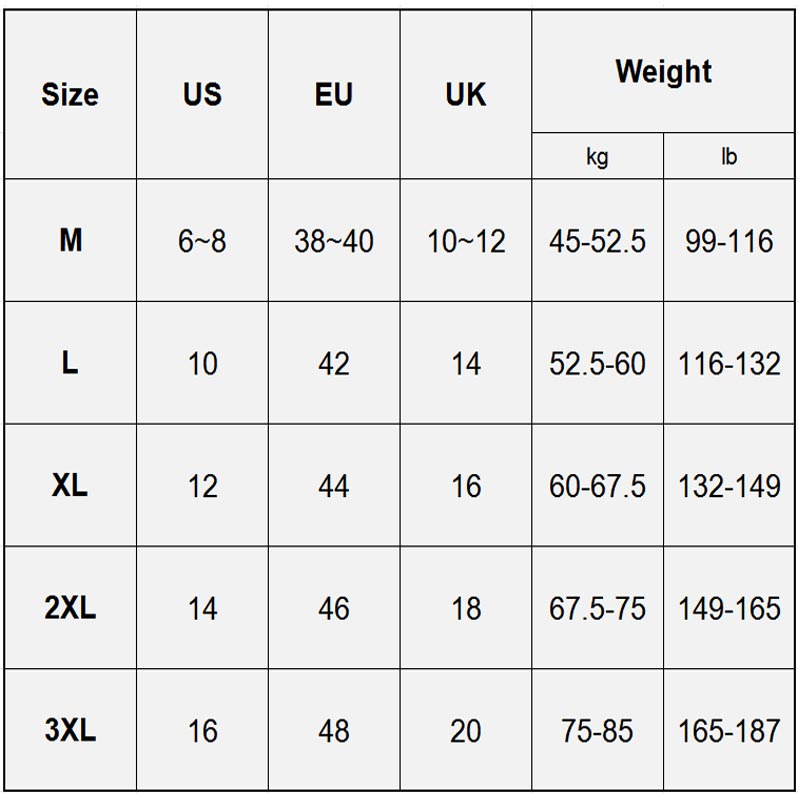Click the Size column header
The width and height of the screenshot is (800, 800).
(x=70, y=95)
